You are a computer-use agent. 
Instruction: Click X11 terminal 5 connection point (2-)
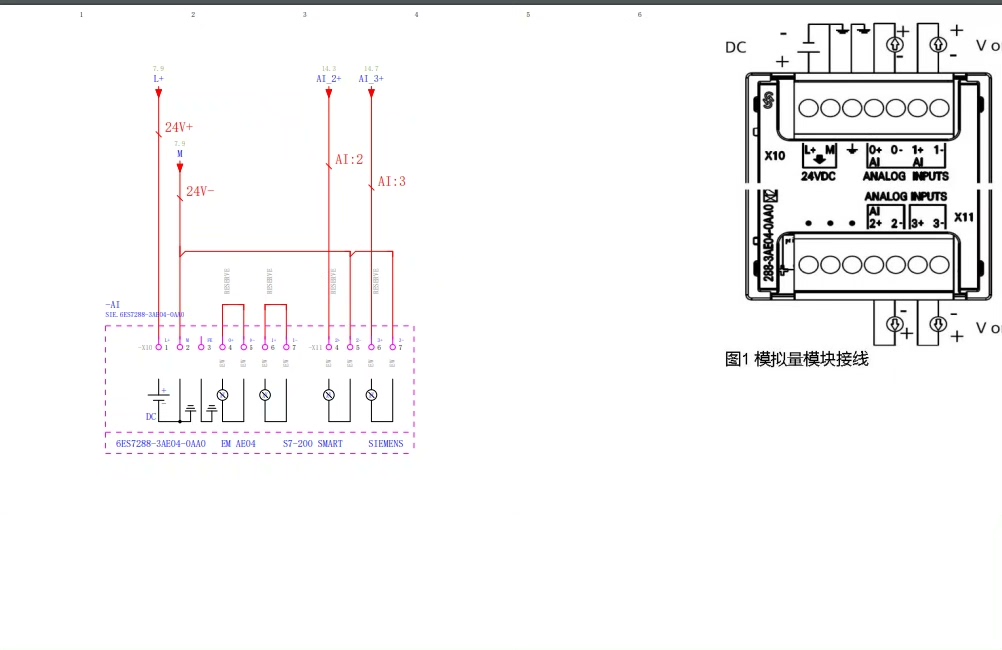tap(350, 347)
